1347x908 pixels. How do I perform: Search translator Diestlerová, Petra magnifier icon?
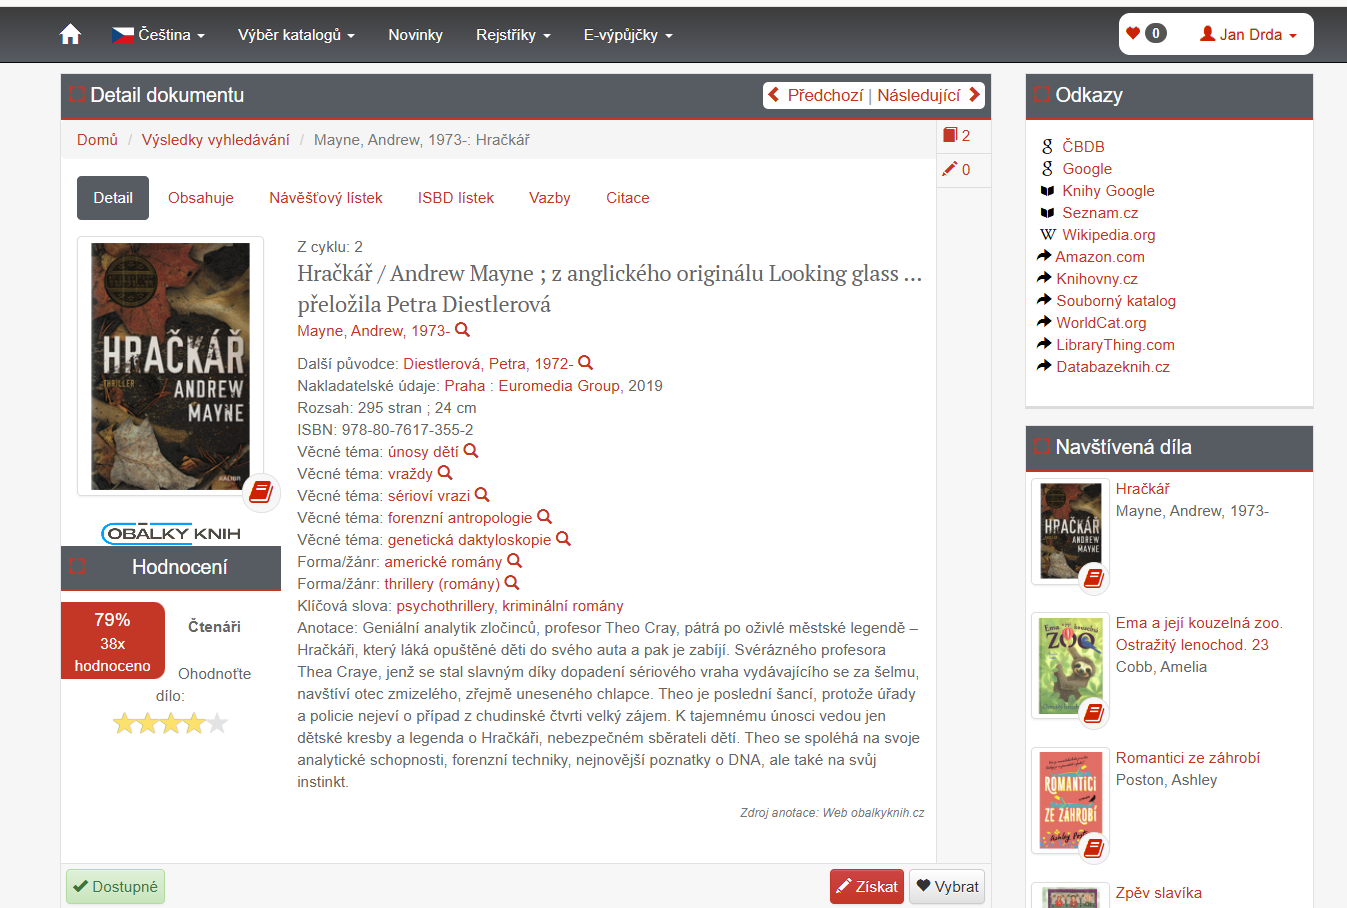586,363
